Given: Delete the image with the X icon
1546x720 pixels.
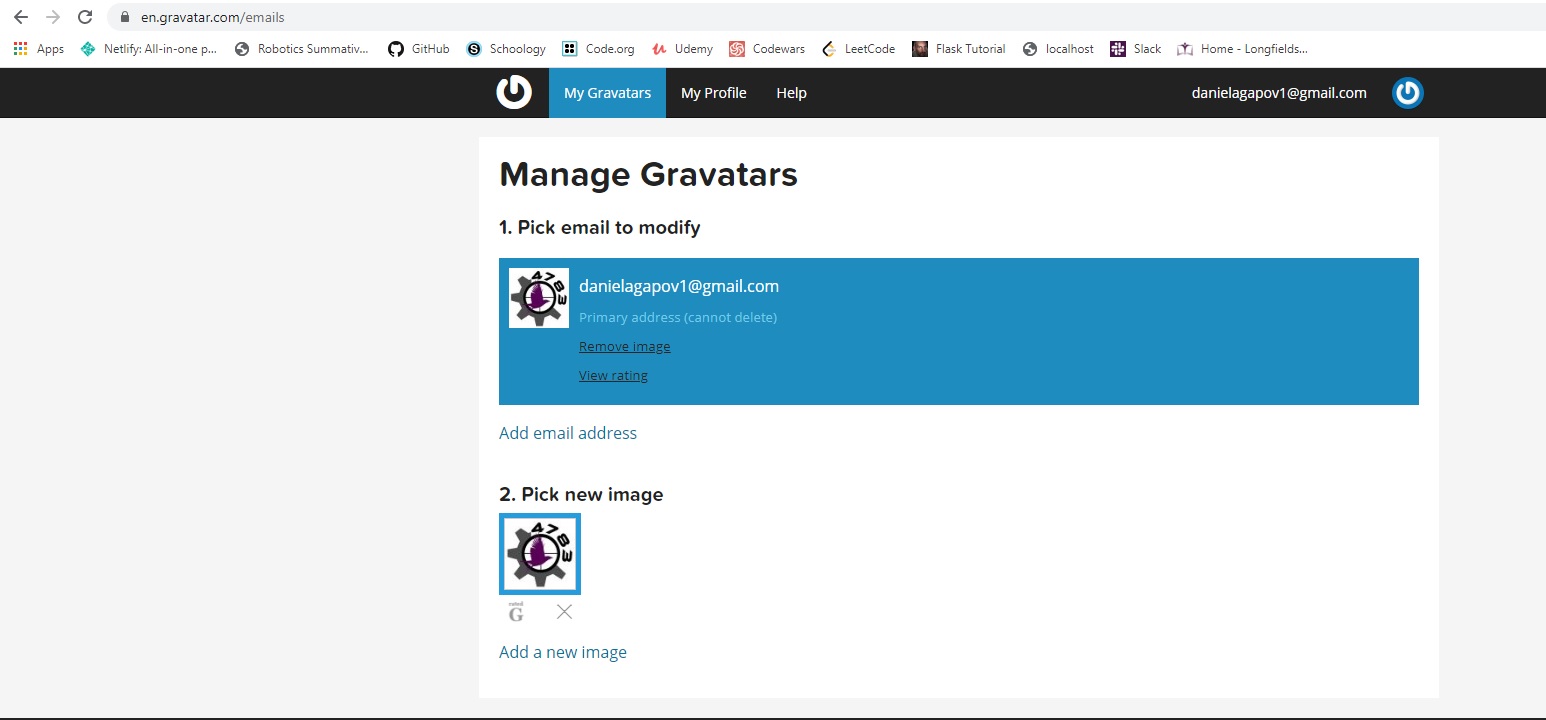Looking at the screenshot, I should [x=564, y=612].
